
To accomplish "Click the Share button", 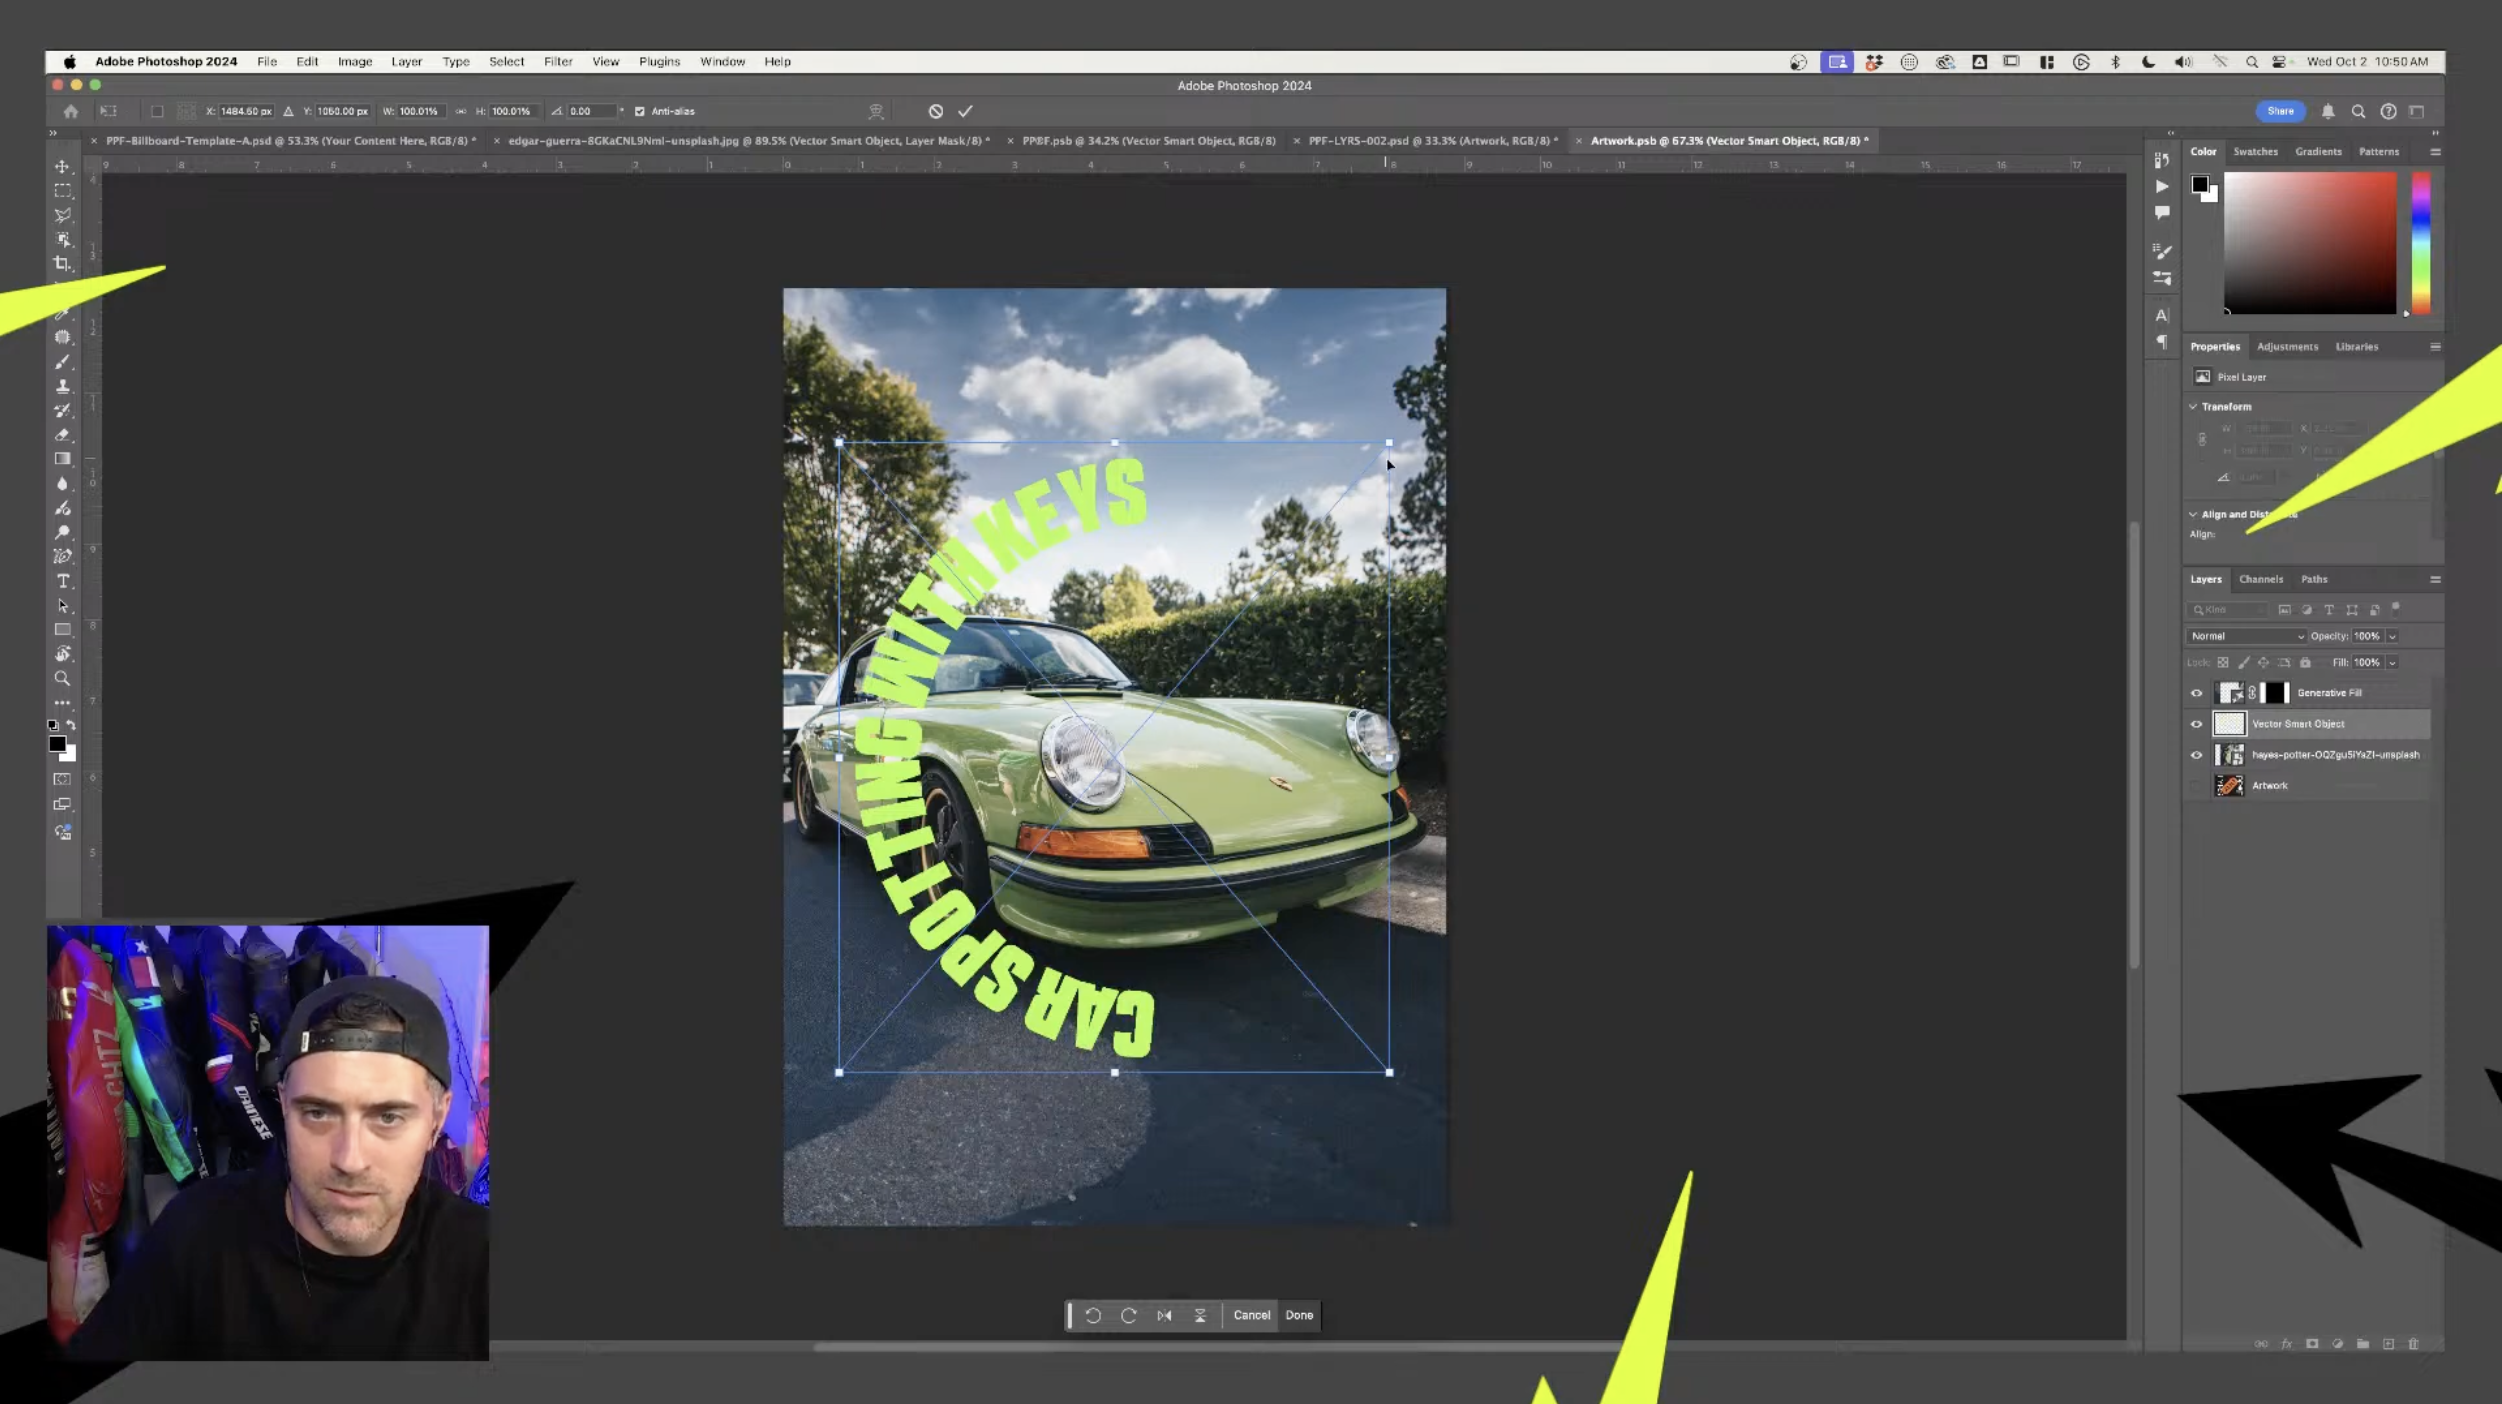I will pos(2280,111).
